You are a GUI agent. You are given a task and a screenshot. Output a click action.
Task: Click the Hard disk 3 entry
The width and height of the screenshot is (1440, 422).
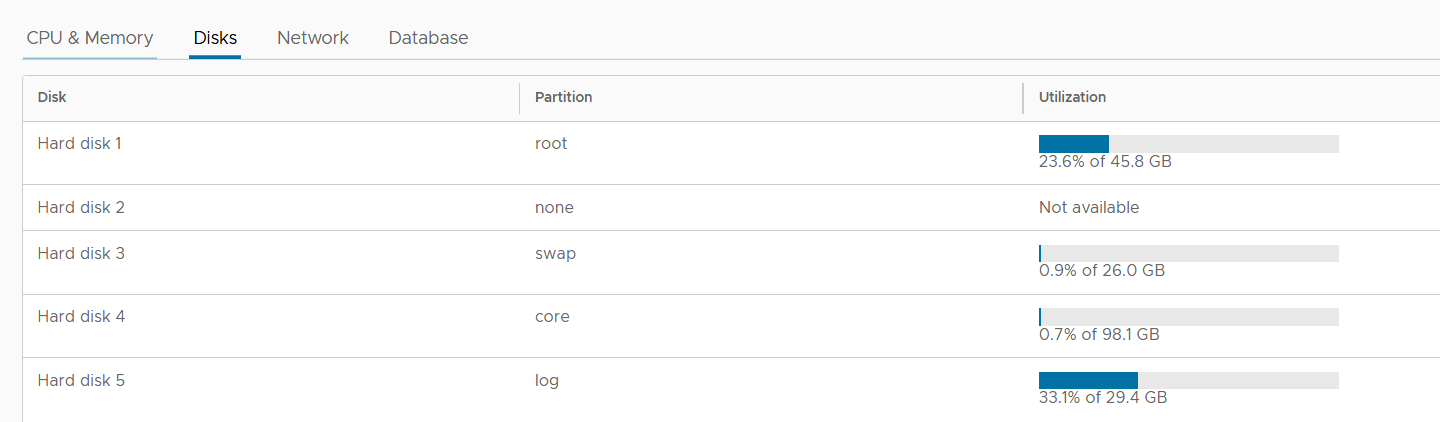[x=81, y=253]
